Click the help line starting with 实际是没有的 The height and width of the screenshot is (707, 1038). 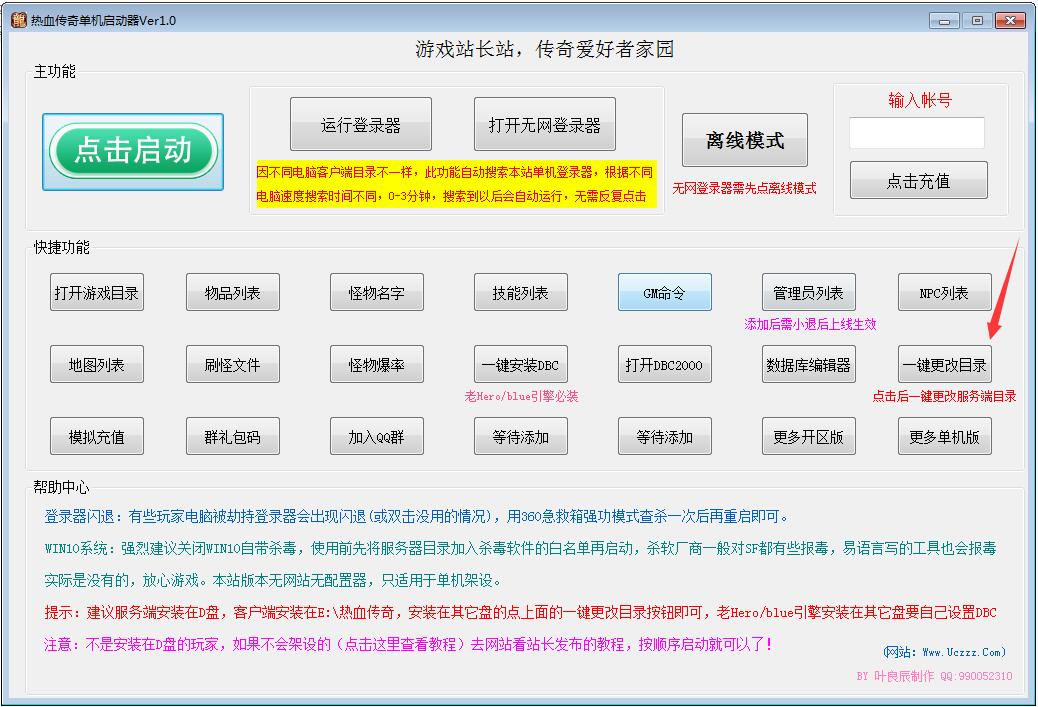tap(273, 581)
